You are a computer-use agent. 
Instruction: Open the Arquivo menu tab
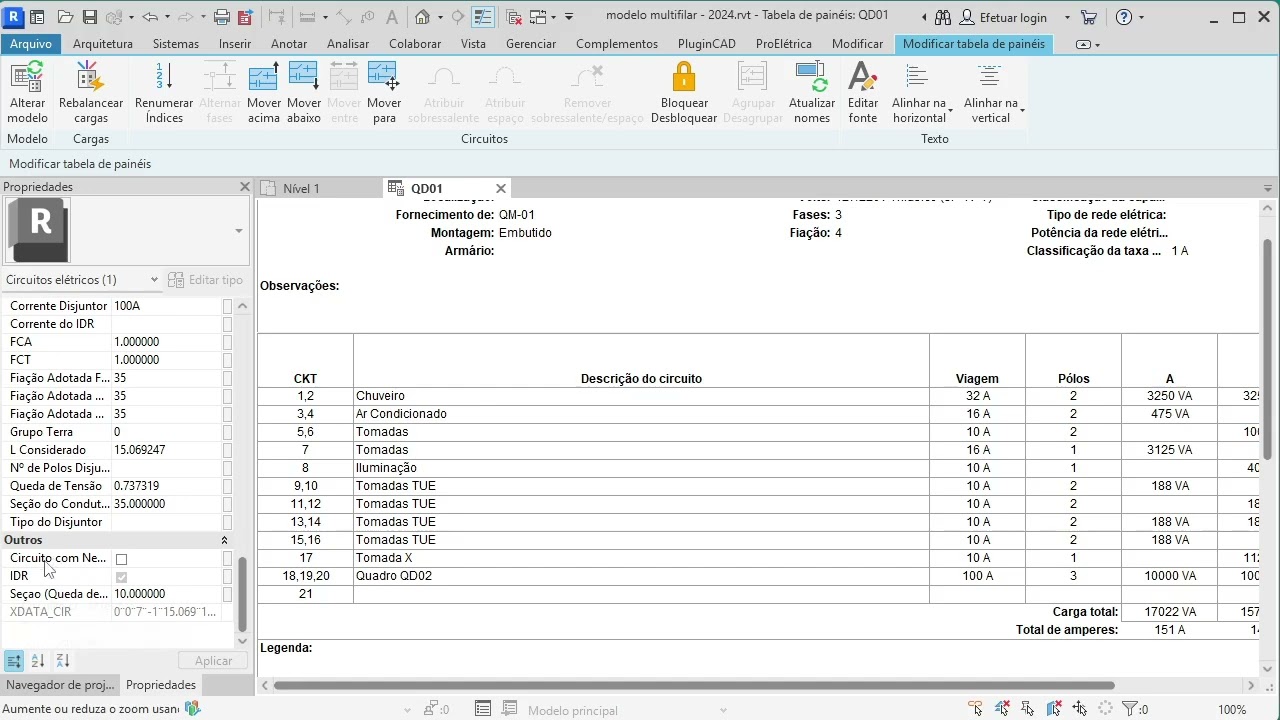[x=31, y=44]
